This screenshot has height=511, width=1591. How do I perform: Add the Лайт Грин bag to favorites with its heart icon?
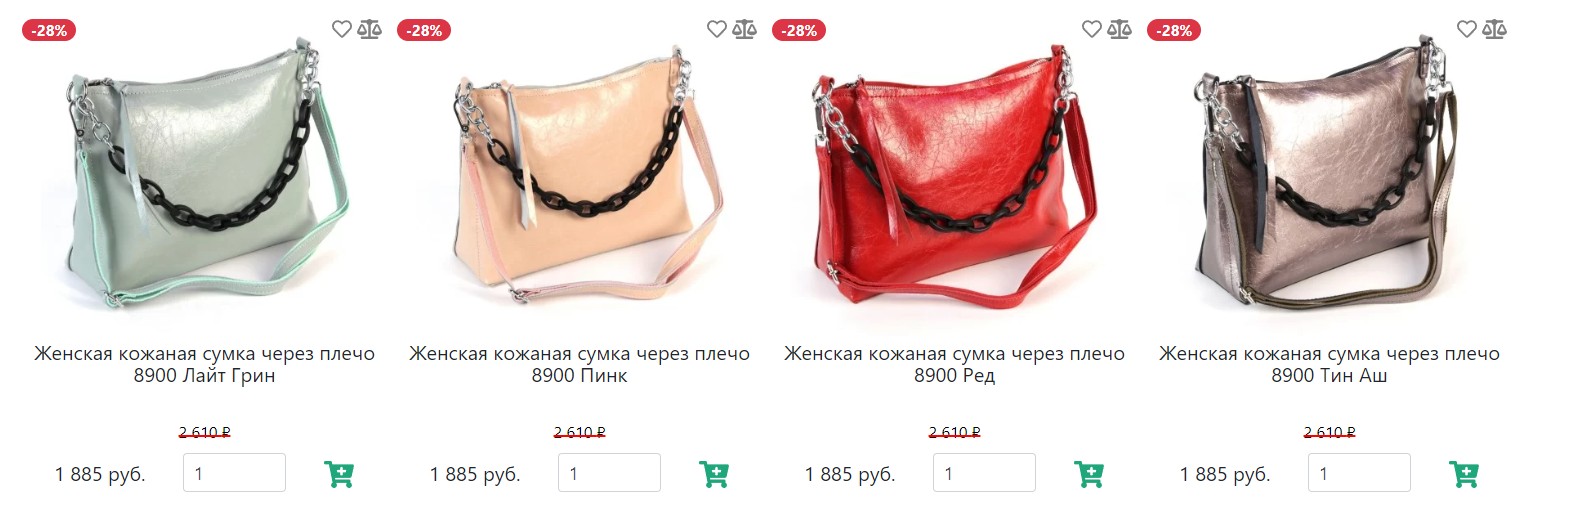click(342, 29)
